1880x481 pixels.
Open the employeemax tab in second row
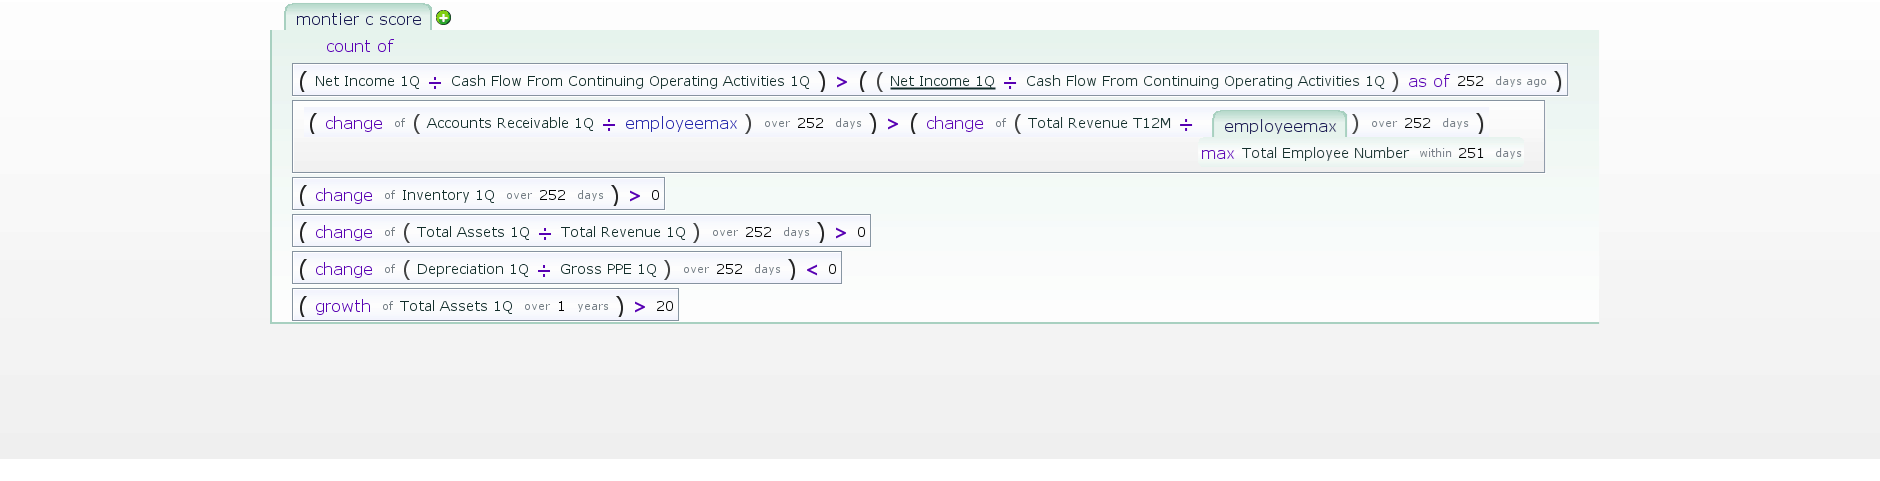(x=1280, y=126)
